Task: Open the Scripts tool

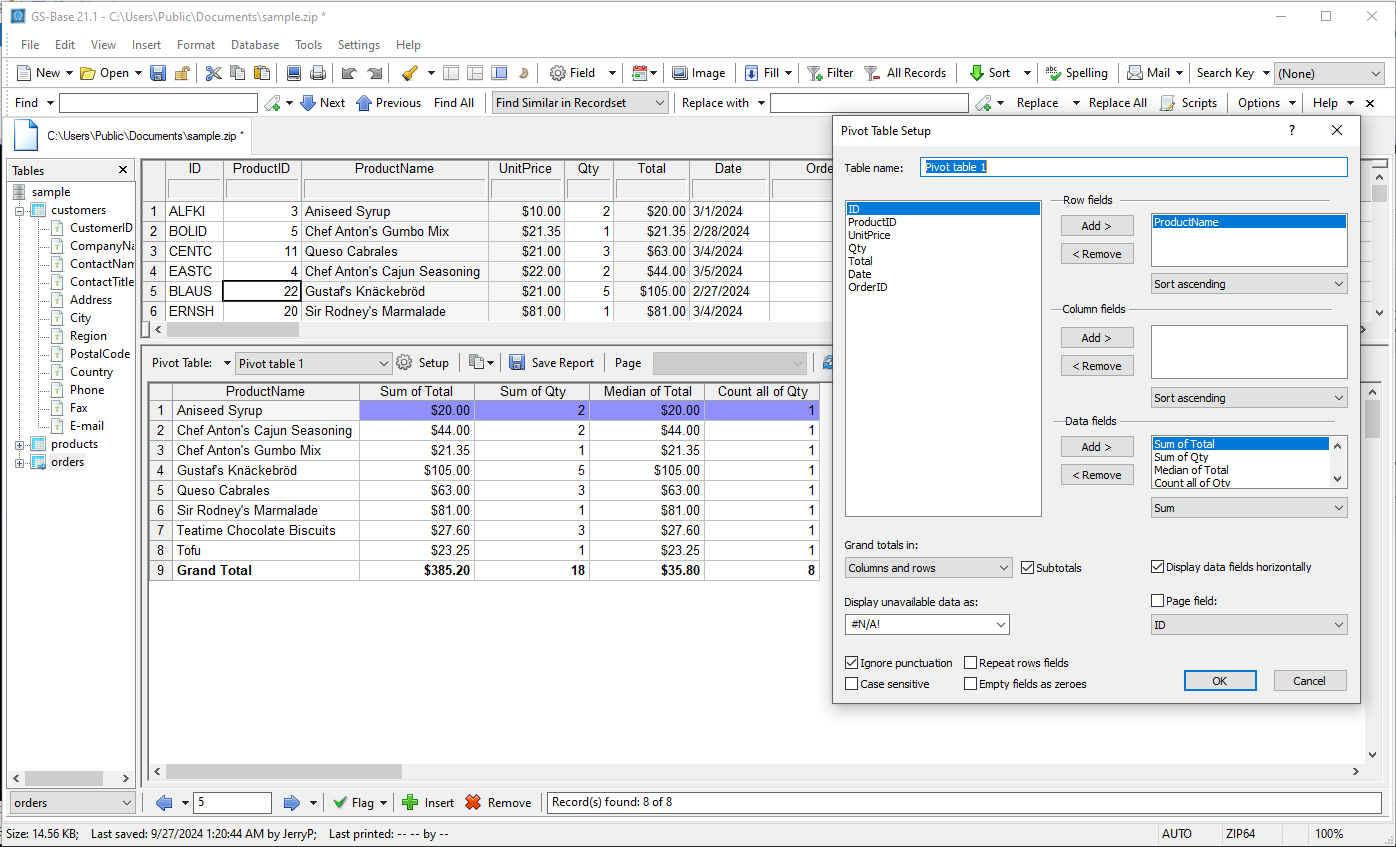Action: point(1188,103)
